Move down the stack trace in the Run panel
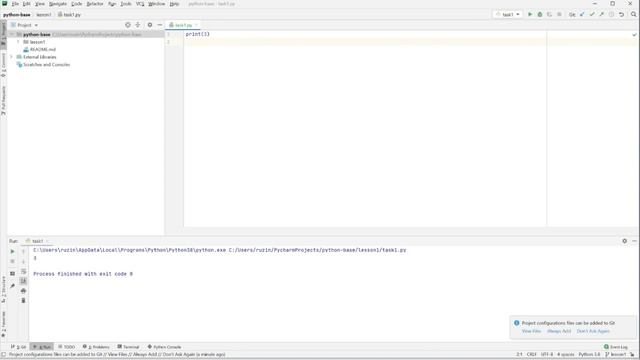Screen dimensions: 640x360 [x=23, y=261]
